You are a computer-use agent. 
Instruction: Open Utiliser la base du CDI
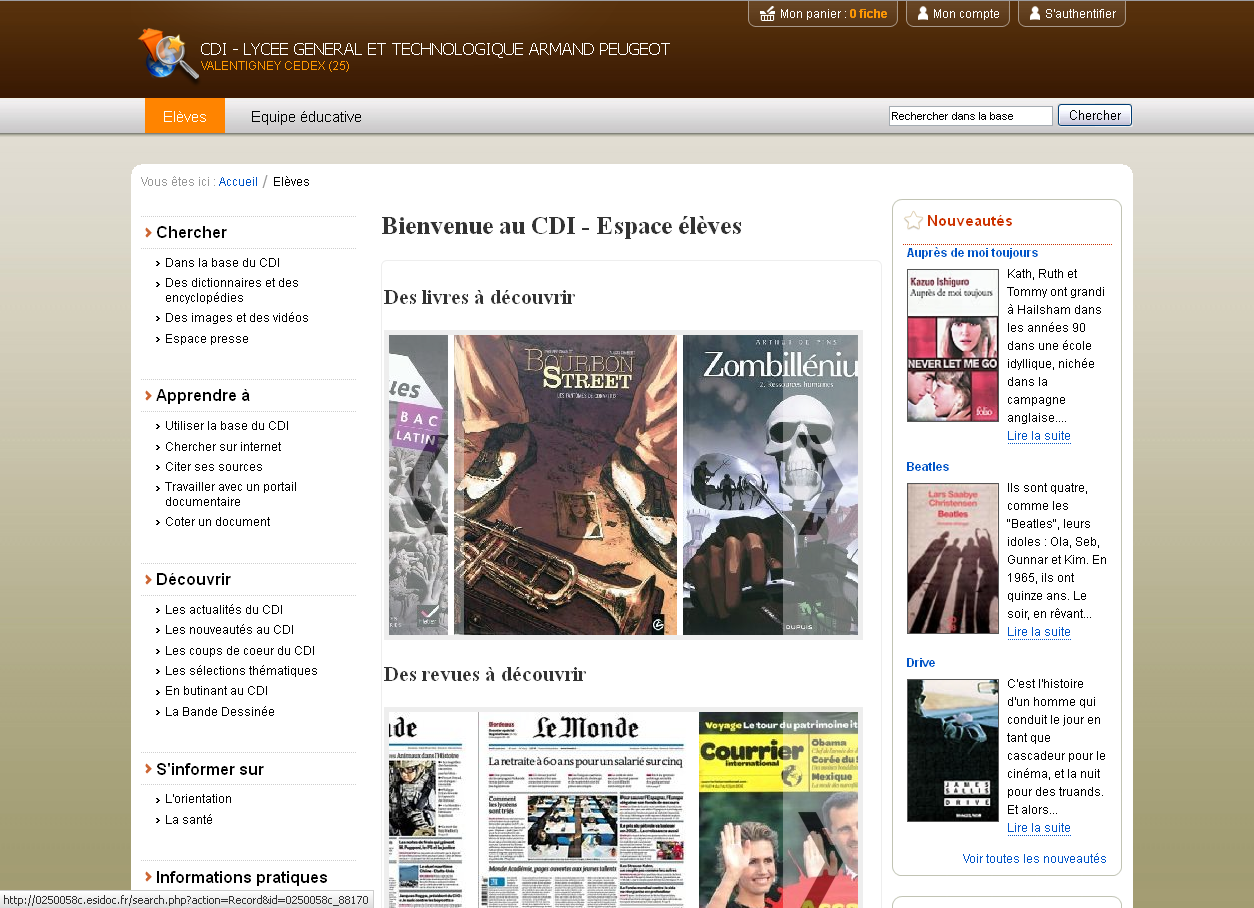pos(227,426)
